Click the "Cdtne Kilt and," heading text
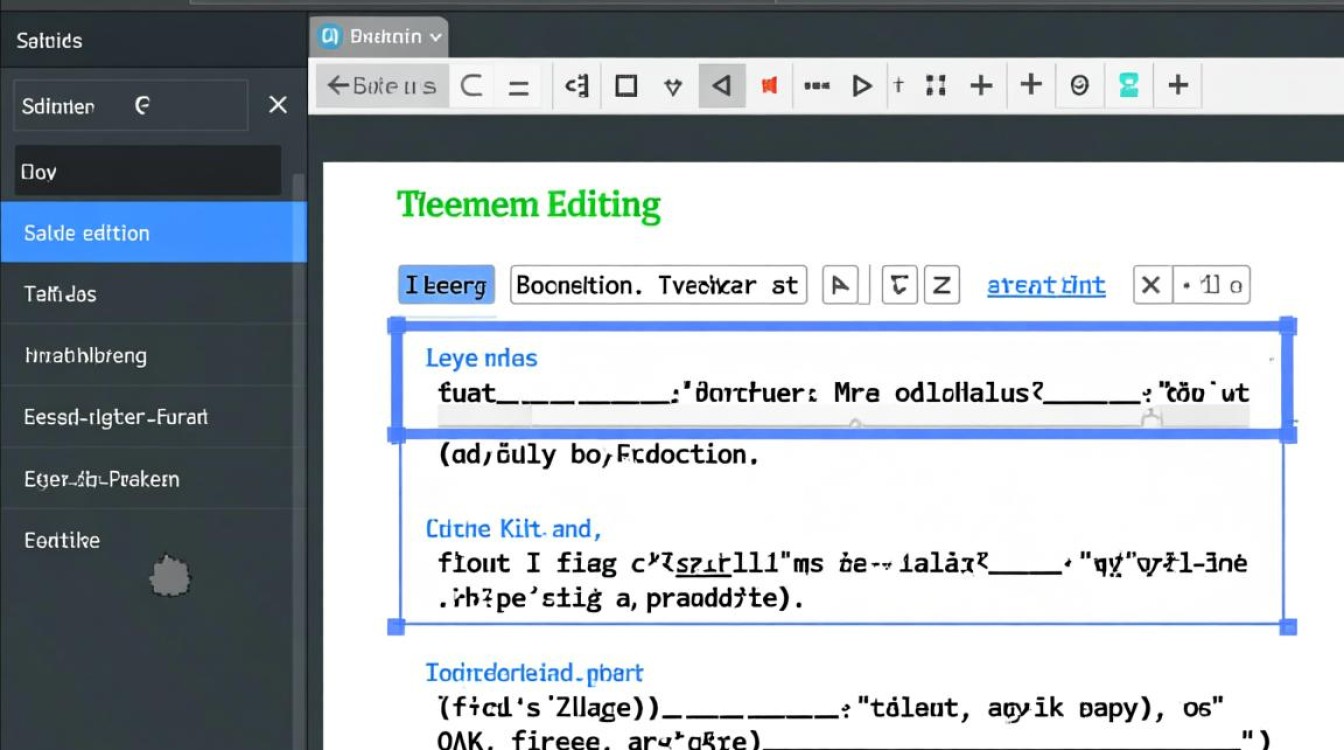The width and height of the screenshot is (1344, 750). coord(513,527)
